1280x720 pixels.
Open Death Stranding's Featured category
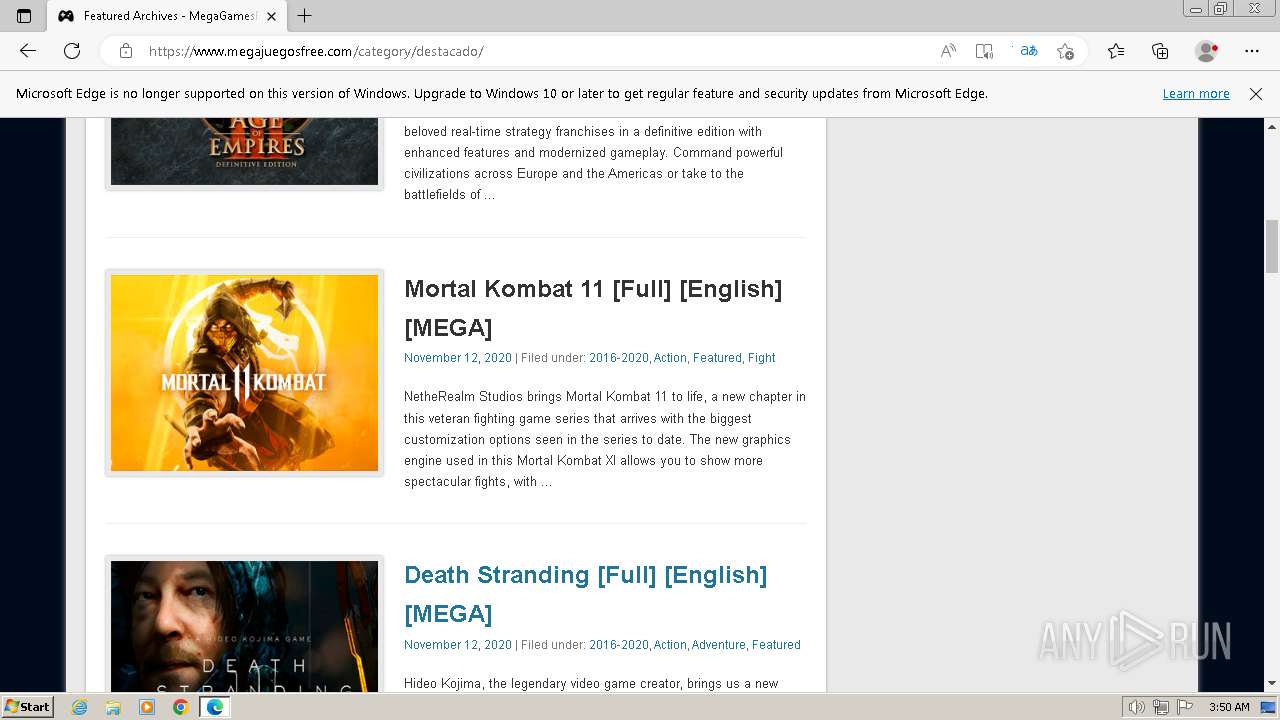[776, 645]
